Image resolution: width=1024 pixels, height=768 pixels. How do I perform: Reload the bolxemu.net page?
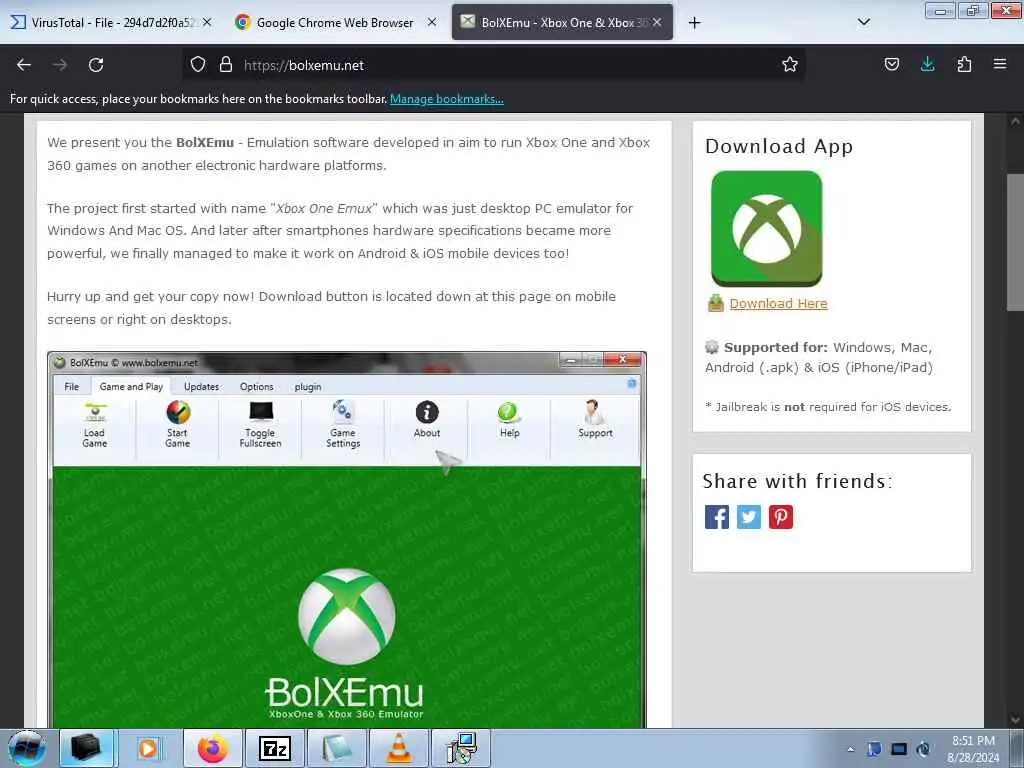[96, 65]
